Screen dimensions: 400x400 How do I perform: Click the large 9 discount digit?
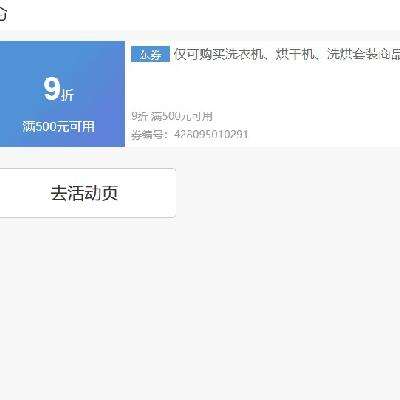click(52, 89)
